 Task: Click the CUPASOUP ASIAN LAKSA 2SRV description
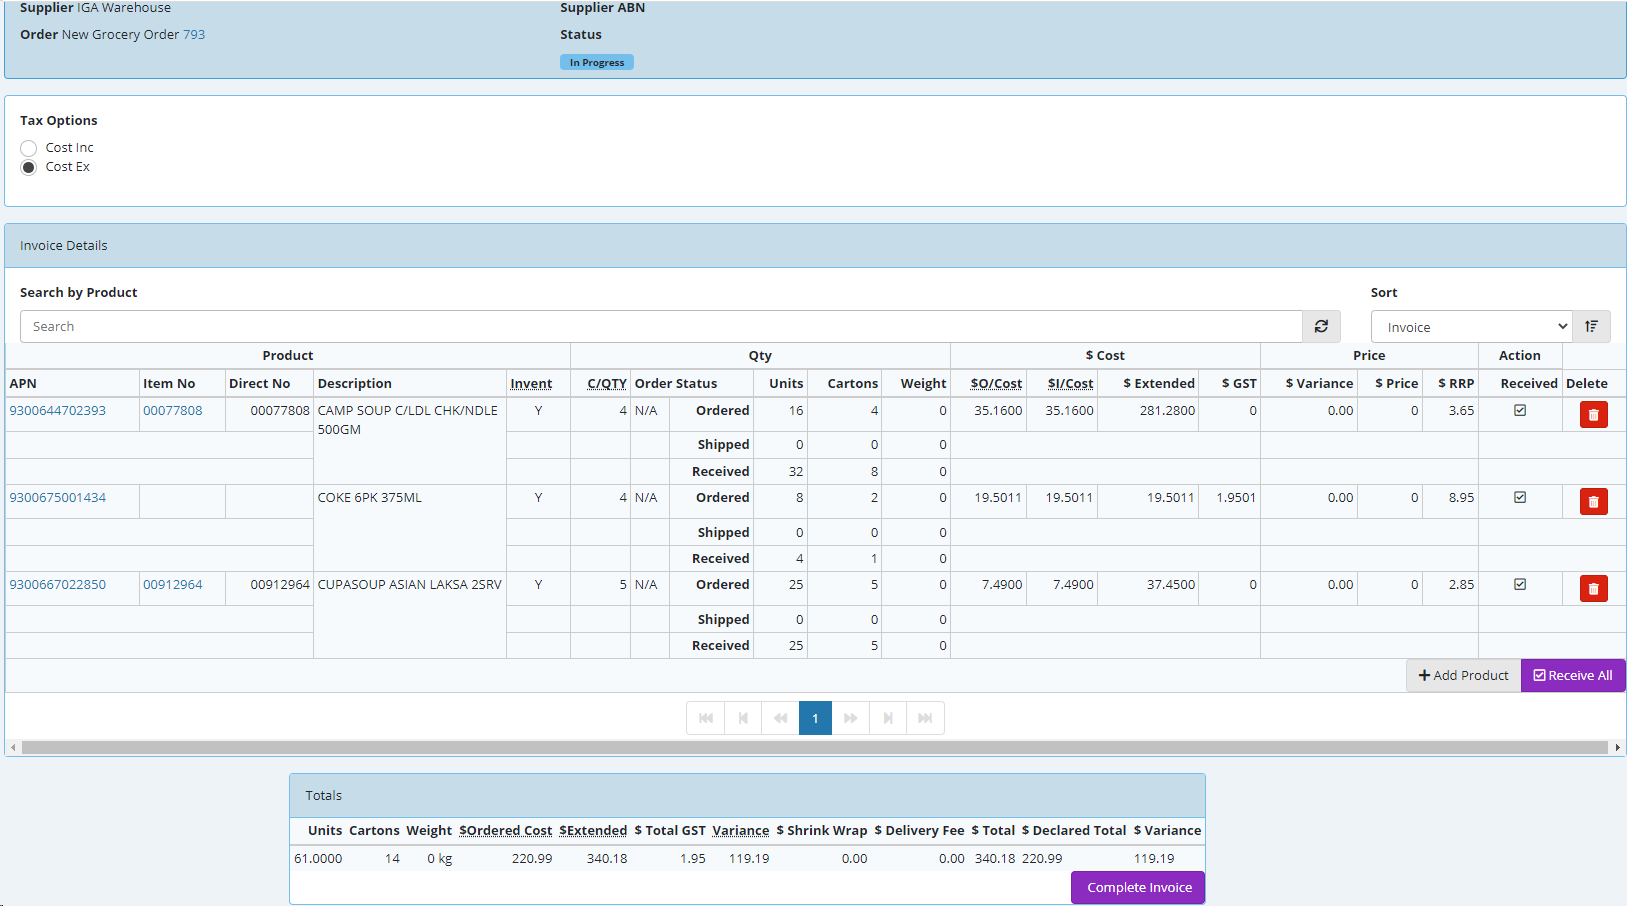[409, 584]
